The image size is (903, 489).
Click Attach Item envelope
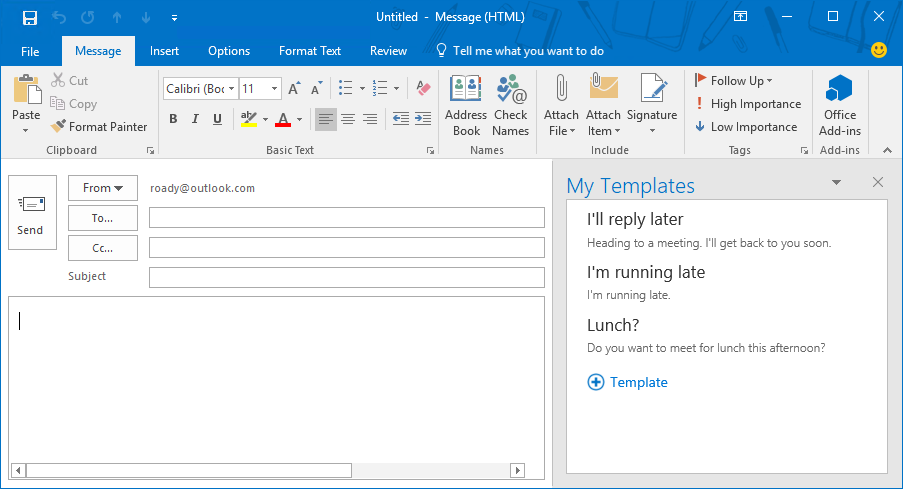click(x=603, y=105)
